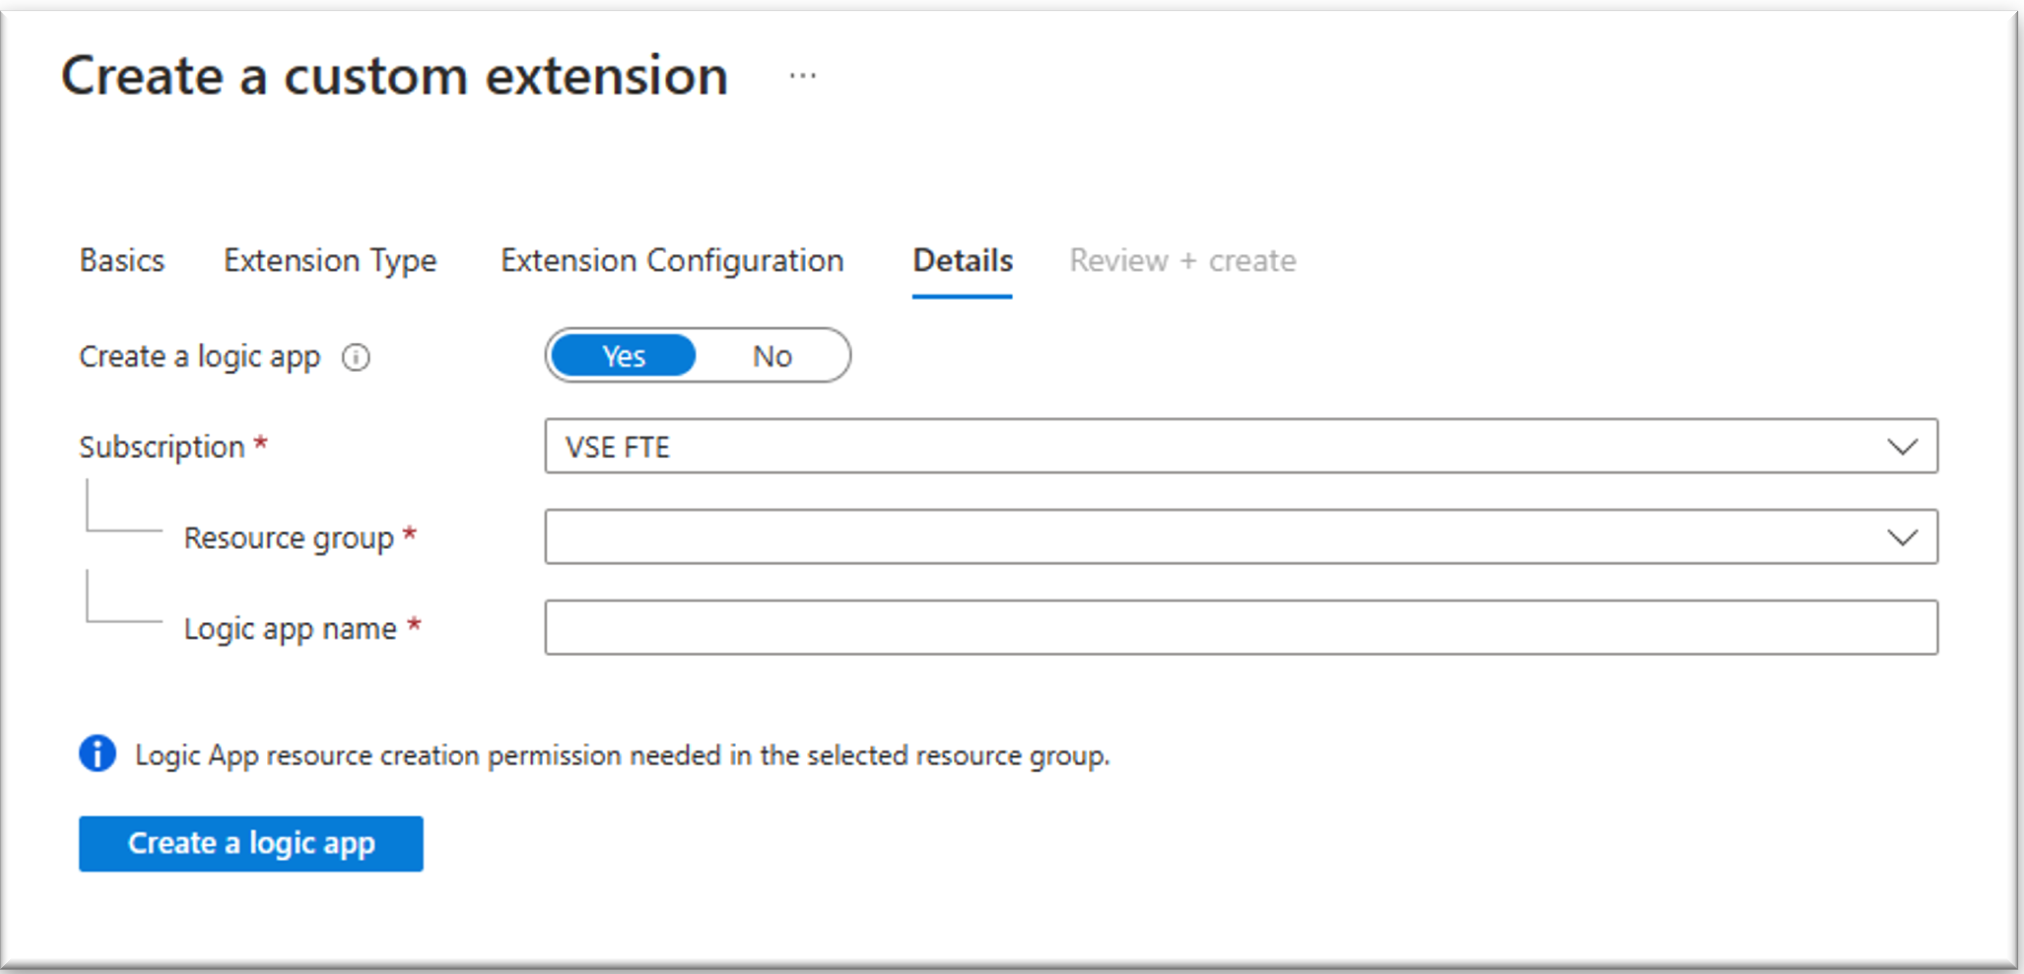Click the info icon beside Create a logic app
Screen dimensions: 2024x974
356,357
